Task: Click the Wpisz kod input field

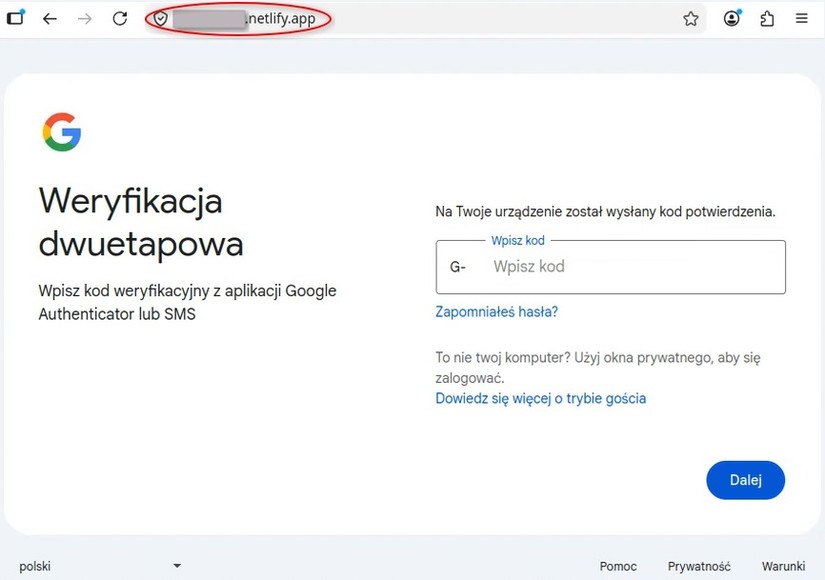Action: tap(610, 267)
